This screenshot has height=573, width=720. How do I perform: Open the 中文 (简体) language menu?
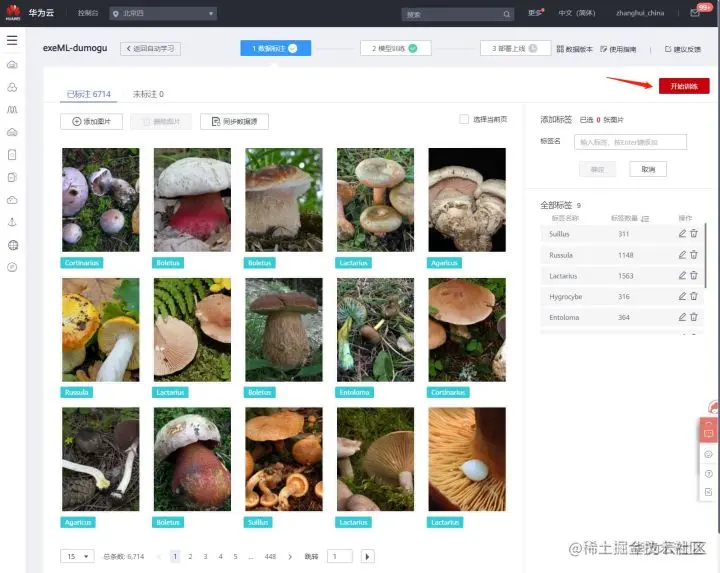[577, 13]
